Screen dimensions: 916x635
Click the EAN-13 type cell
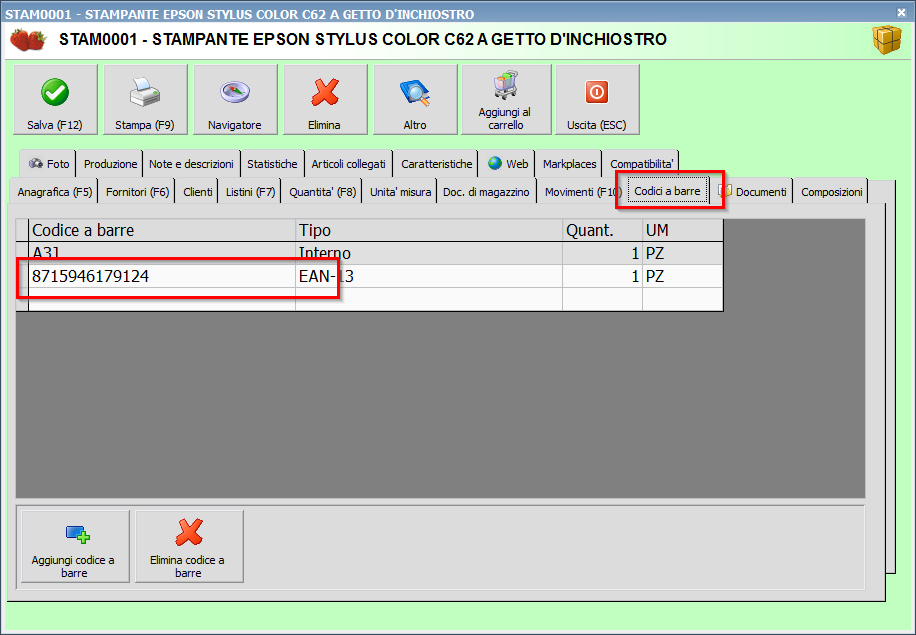pyautogui.click(x=429, y=276)
